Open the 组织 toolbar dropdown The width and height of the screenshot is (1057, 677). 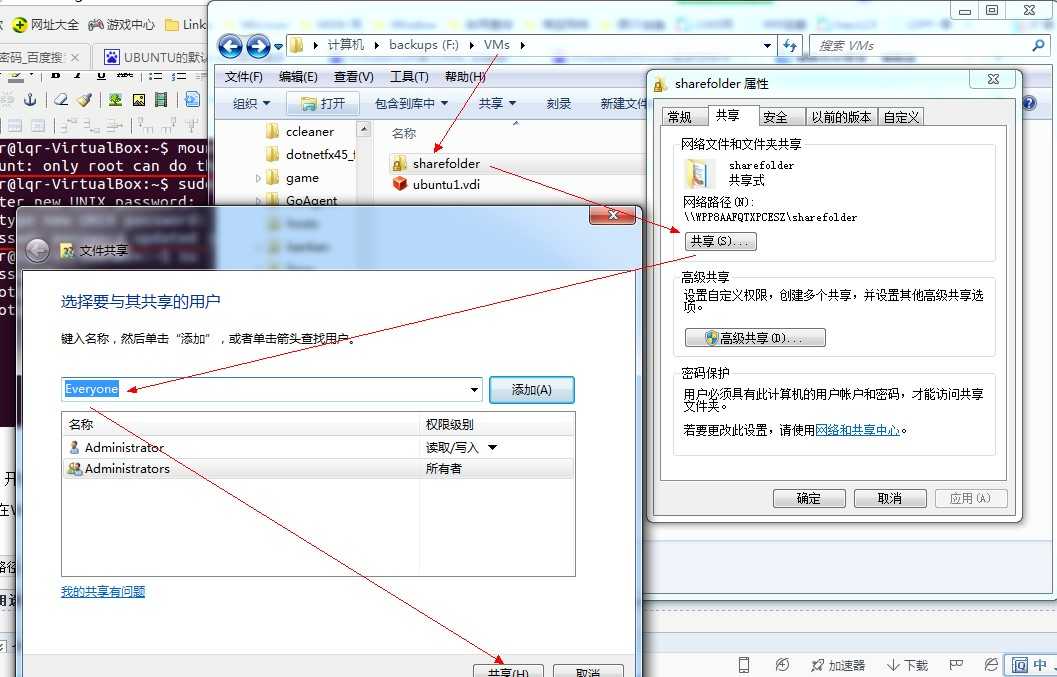coord(251,103)
